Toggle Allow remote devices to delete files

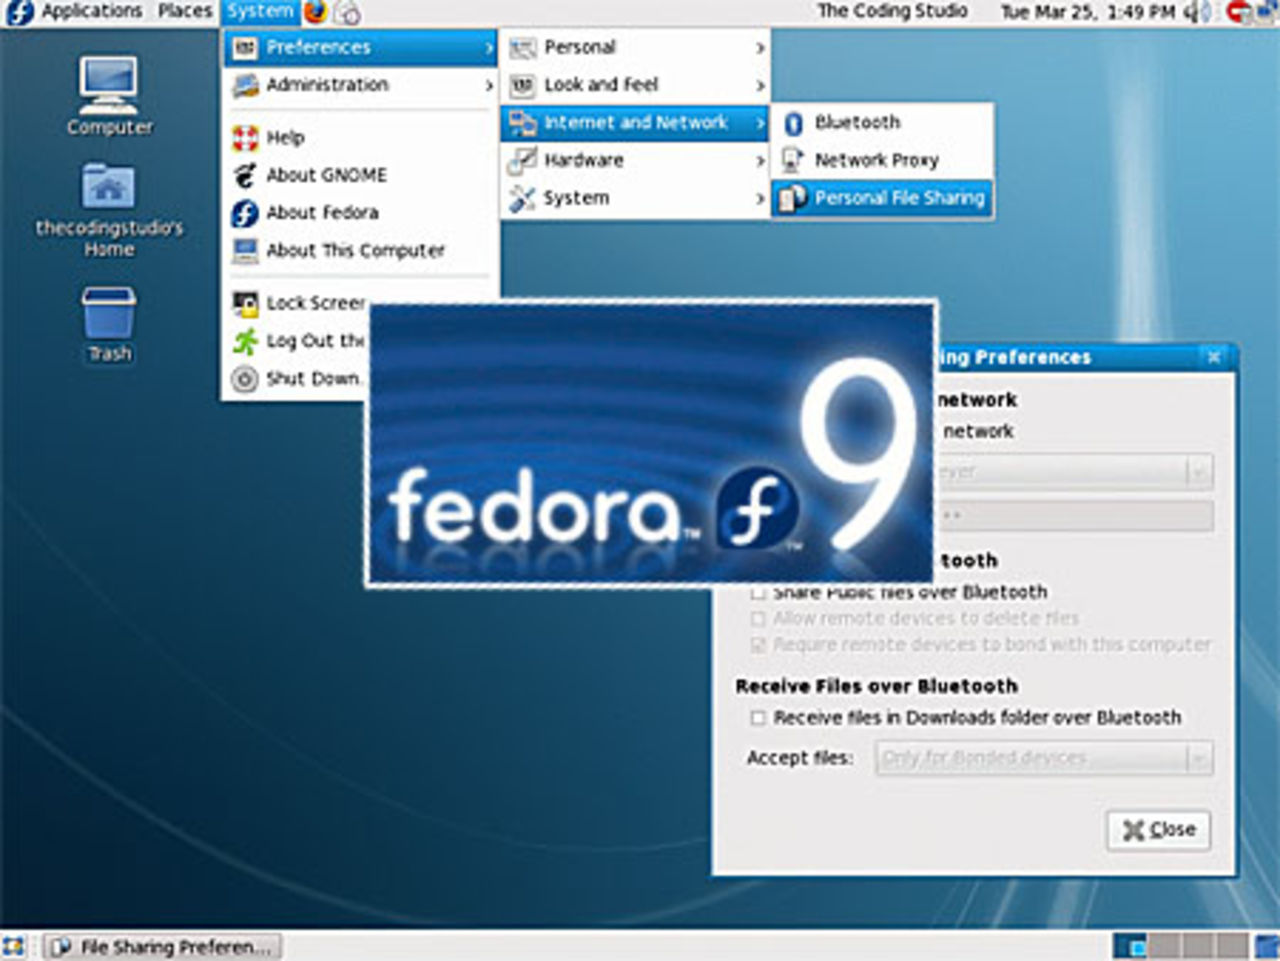[x=758, y=619]
